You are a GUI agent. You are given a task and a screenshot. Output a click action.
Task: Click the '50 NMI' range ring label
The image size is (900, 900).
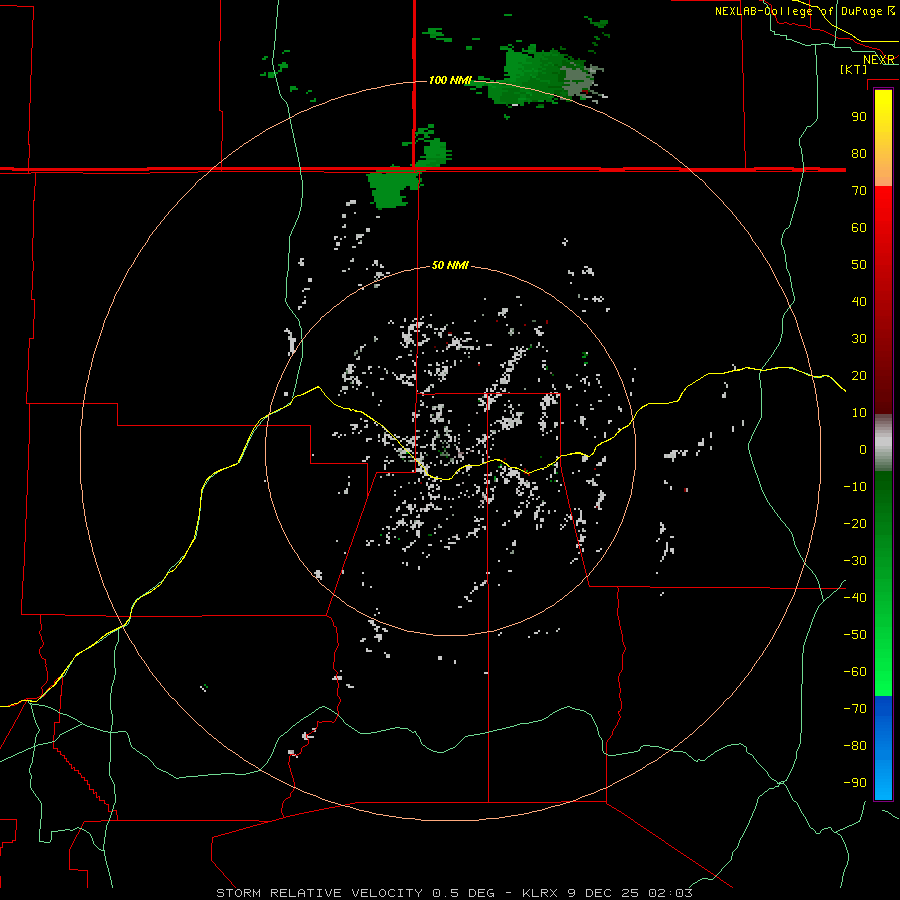tap(450, 265)
